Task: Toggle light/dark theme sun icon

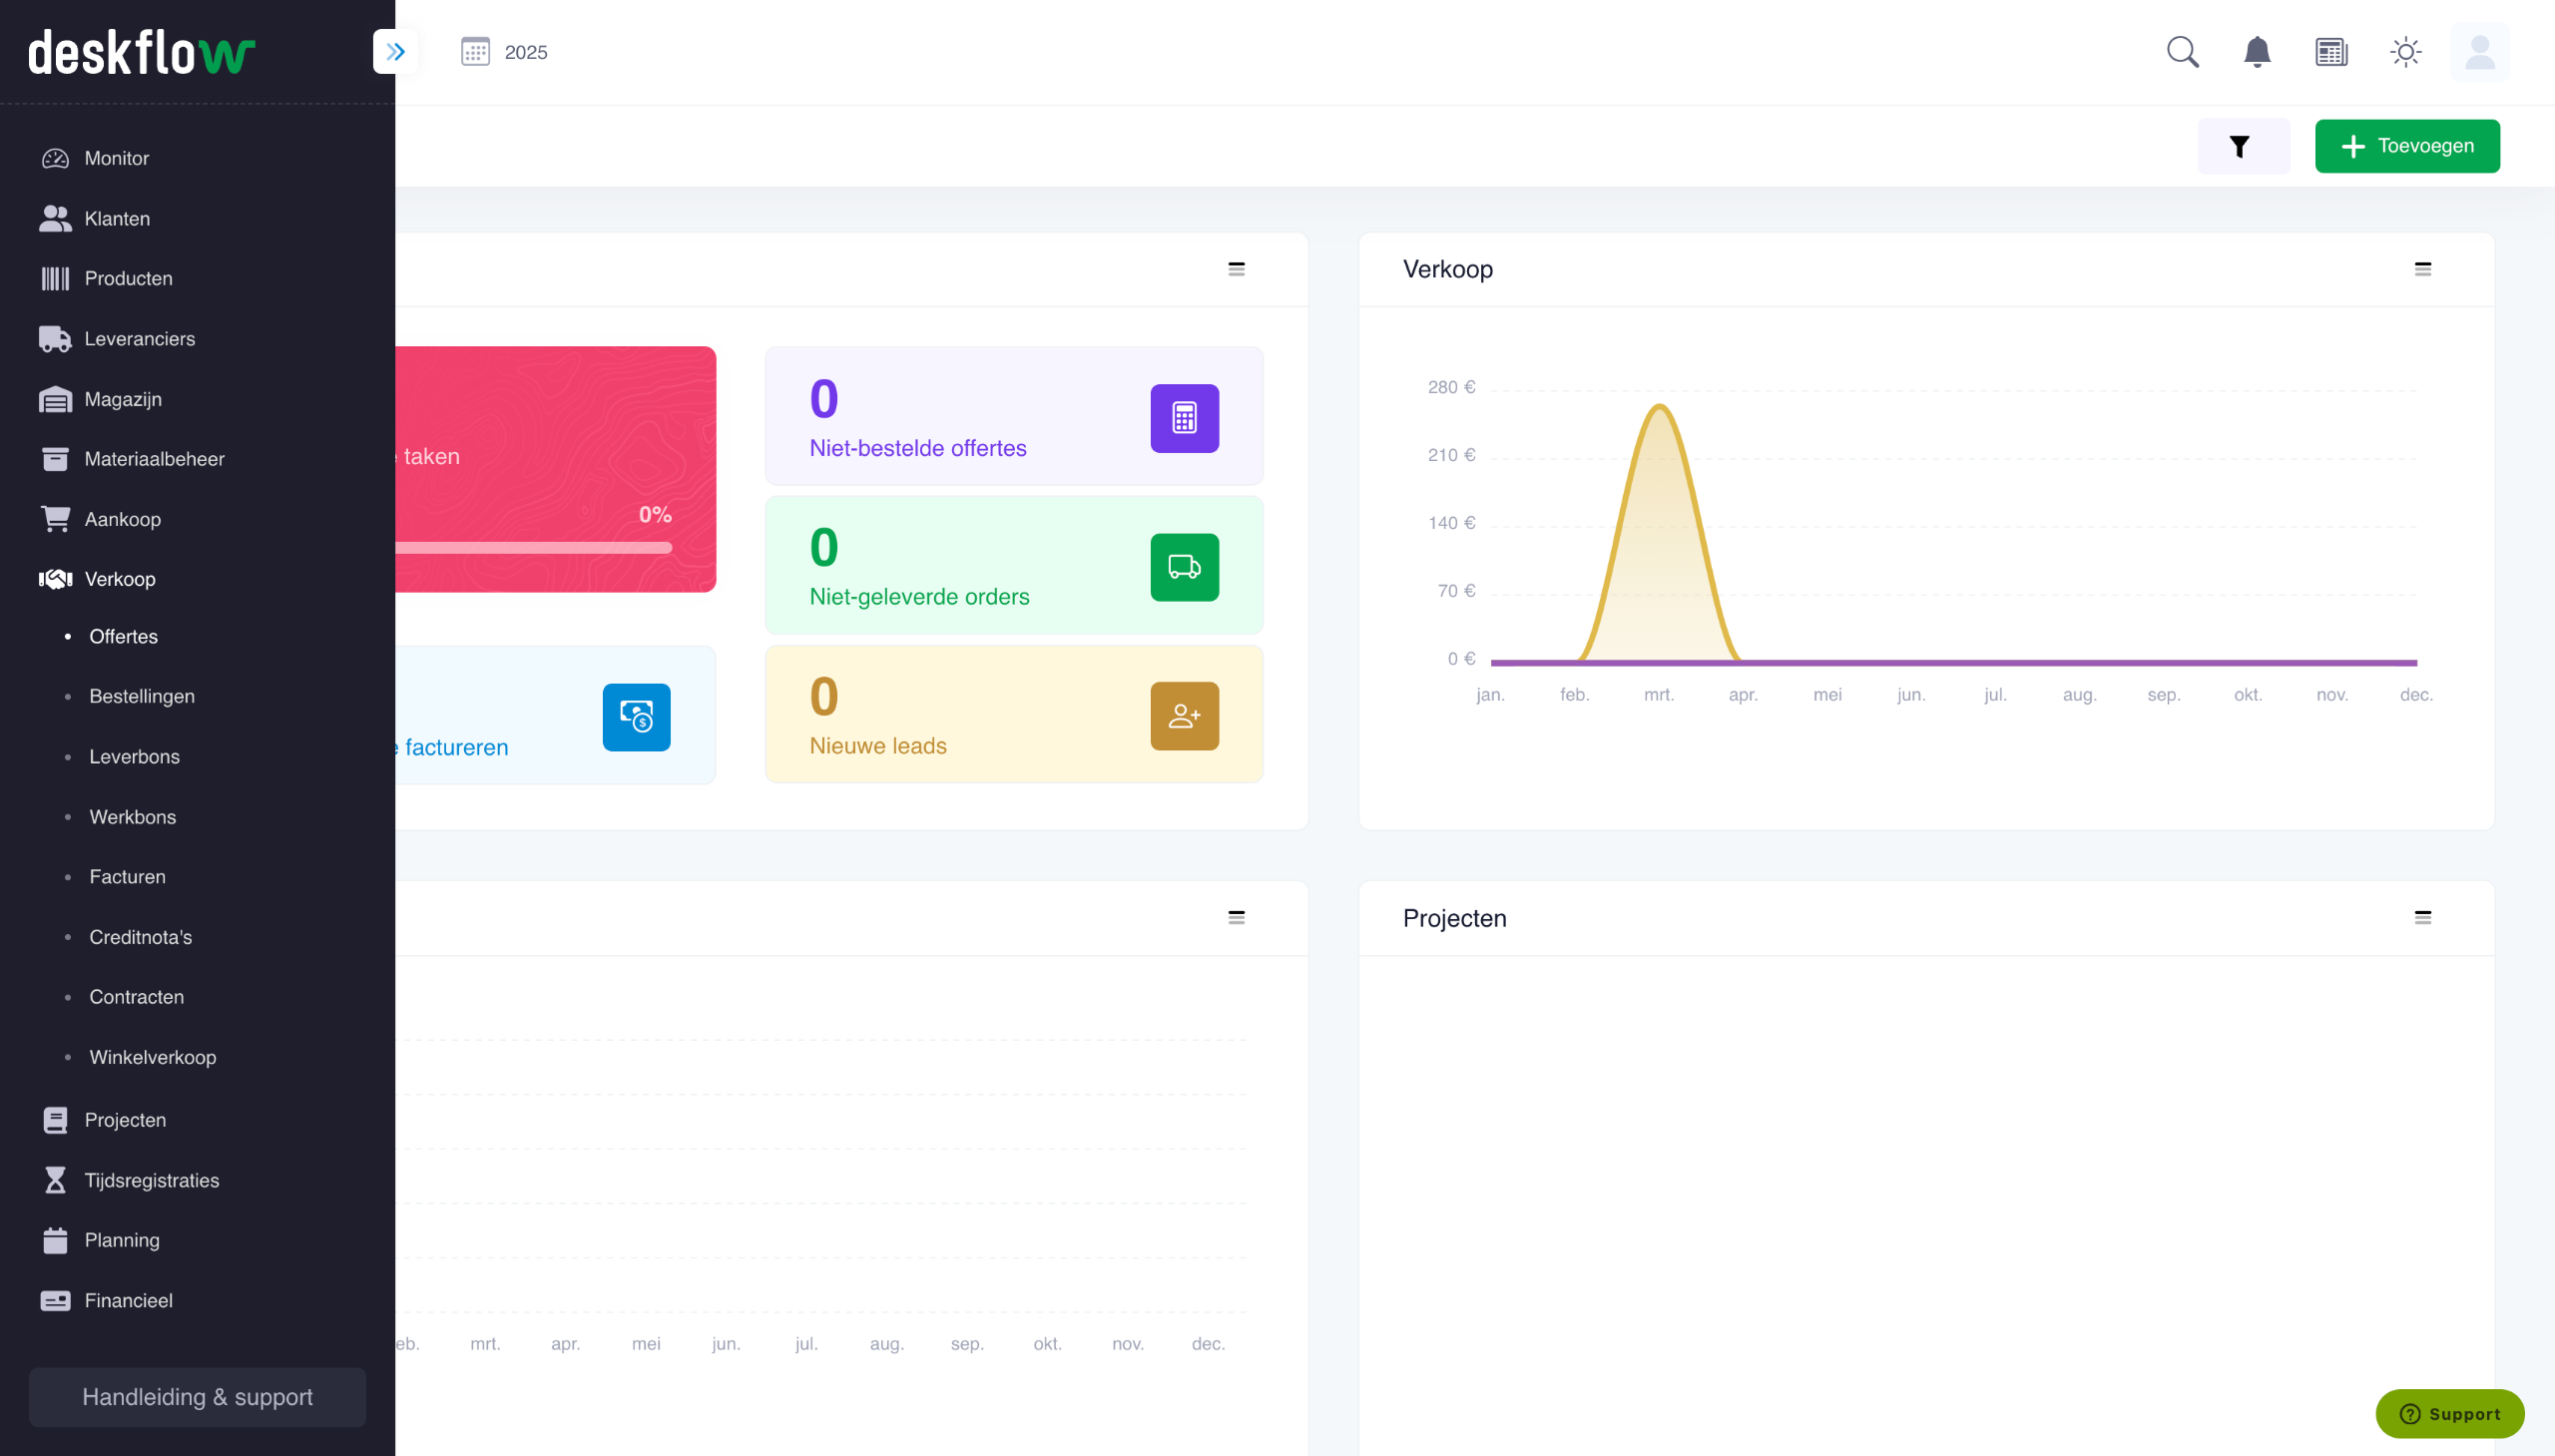Action: click(x=2405, y=52)
